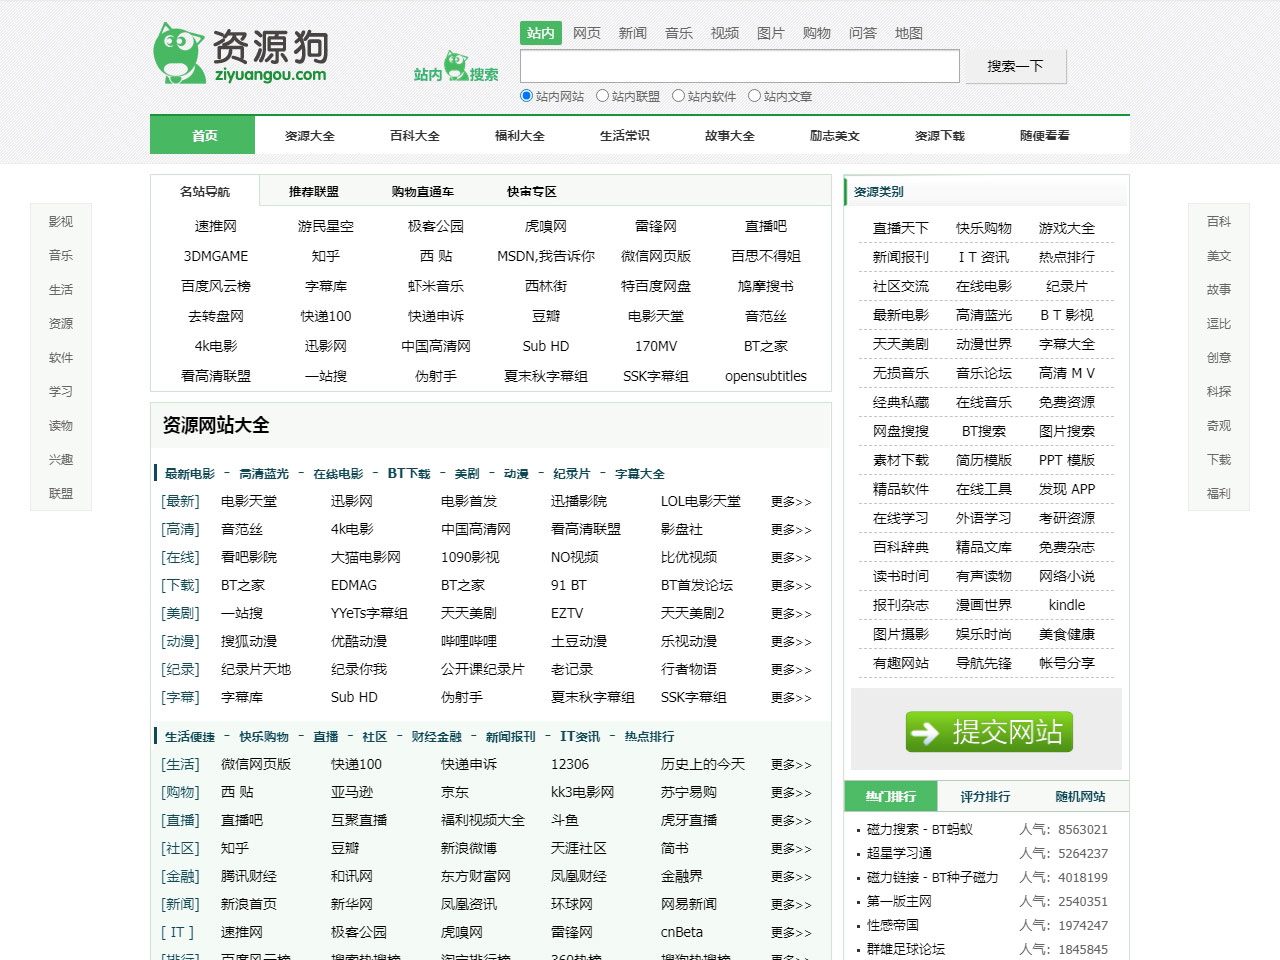
Task: Open 磁力搜索 - BT蚂蚁 in hot ranking
Action: pyautogui.click(x=919, y=830)
